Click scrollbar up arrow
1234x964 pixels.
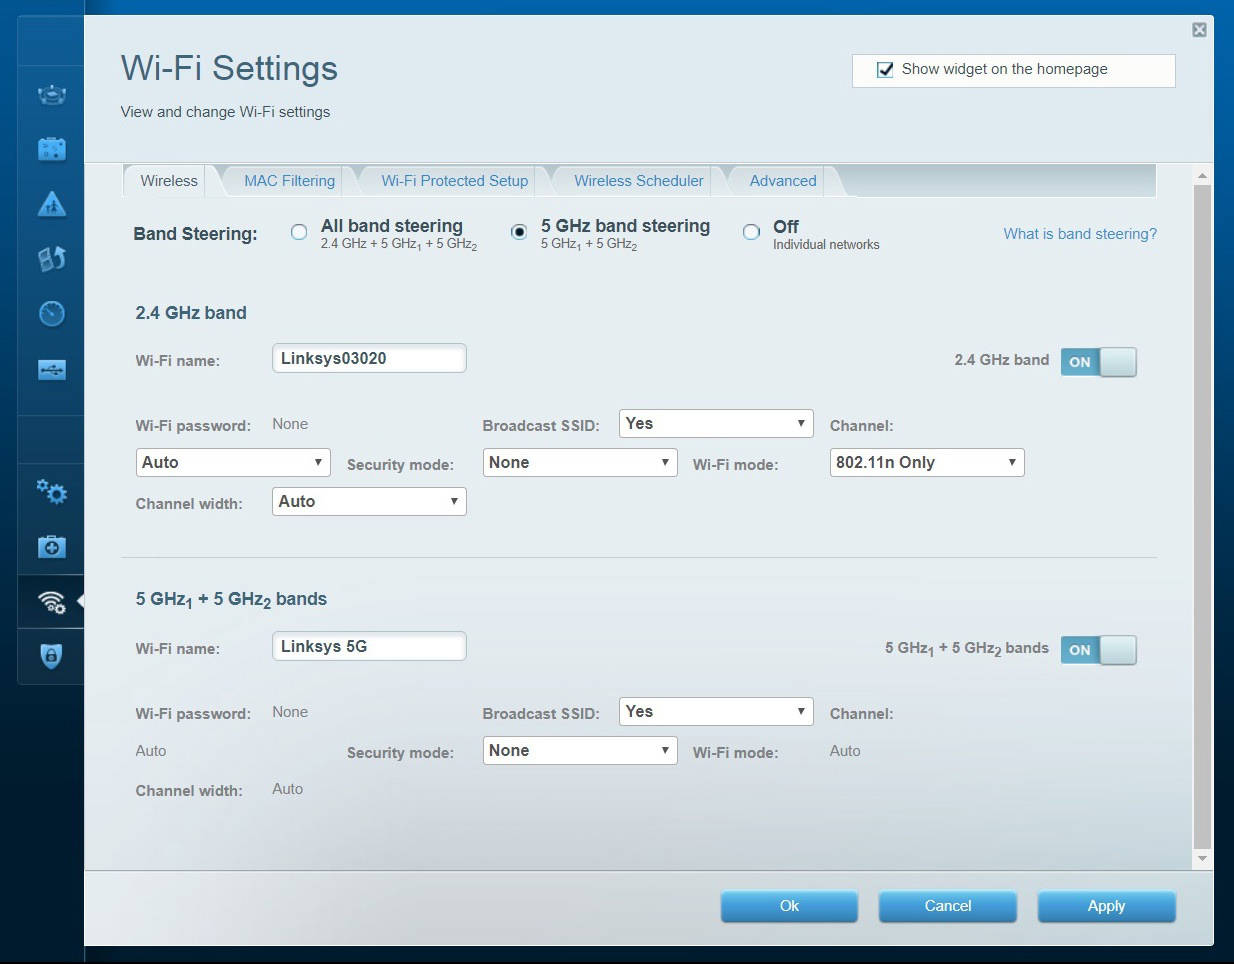pos(1202,176)
